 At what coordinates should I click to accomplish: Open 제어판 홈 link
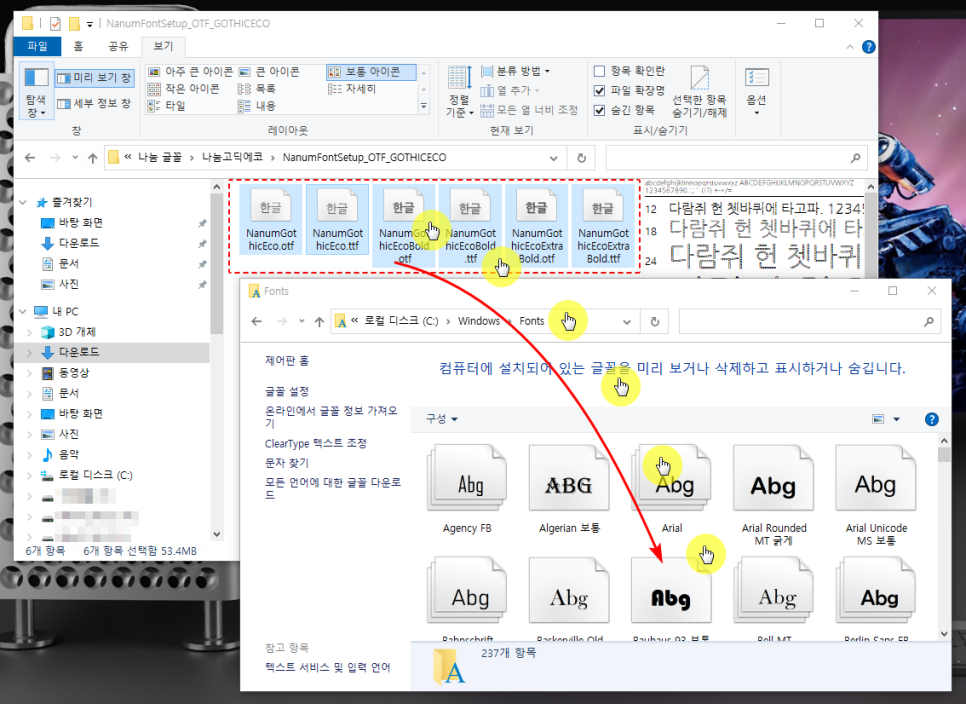click(x=287, y=361)
